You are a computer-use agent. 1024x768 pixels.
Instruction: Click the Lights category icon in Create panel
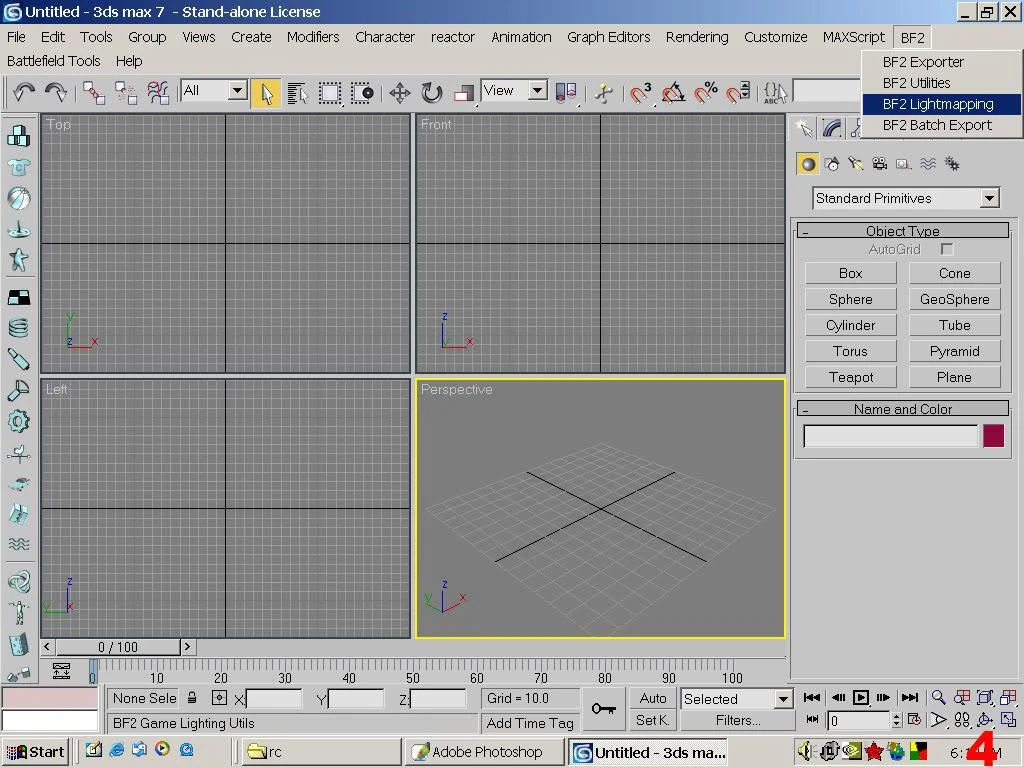coord(856,164)
